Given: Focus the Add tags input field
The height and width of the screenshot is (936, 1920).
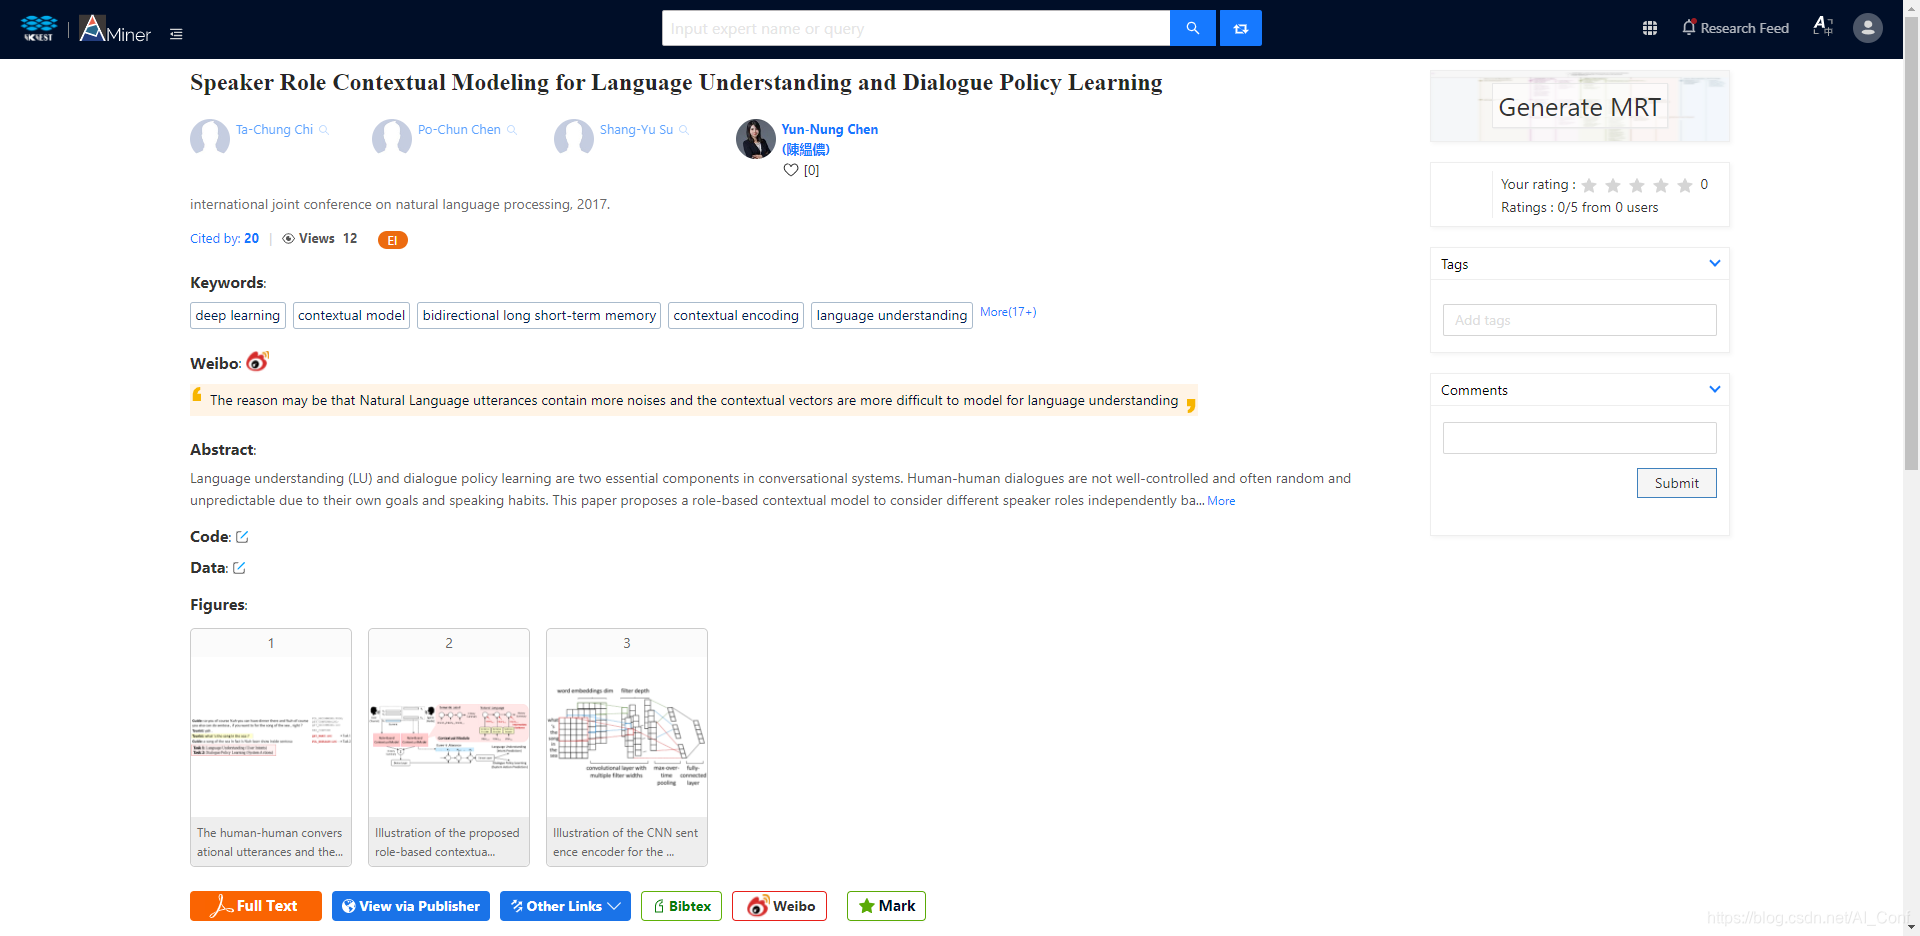Looking at the screenshot, I should pos(1580,320).
